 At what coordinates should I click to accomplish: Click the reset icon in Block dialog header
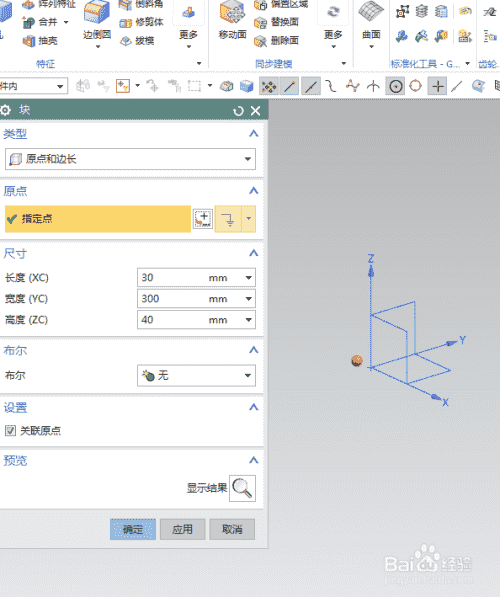click(238, 111)
